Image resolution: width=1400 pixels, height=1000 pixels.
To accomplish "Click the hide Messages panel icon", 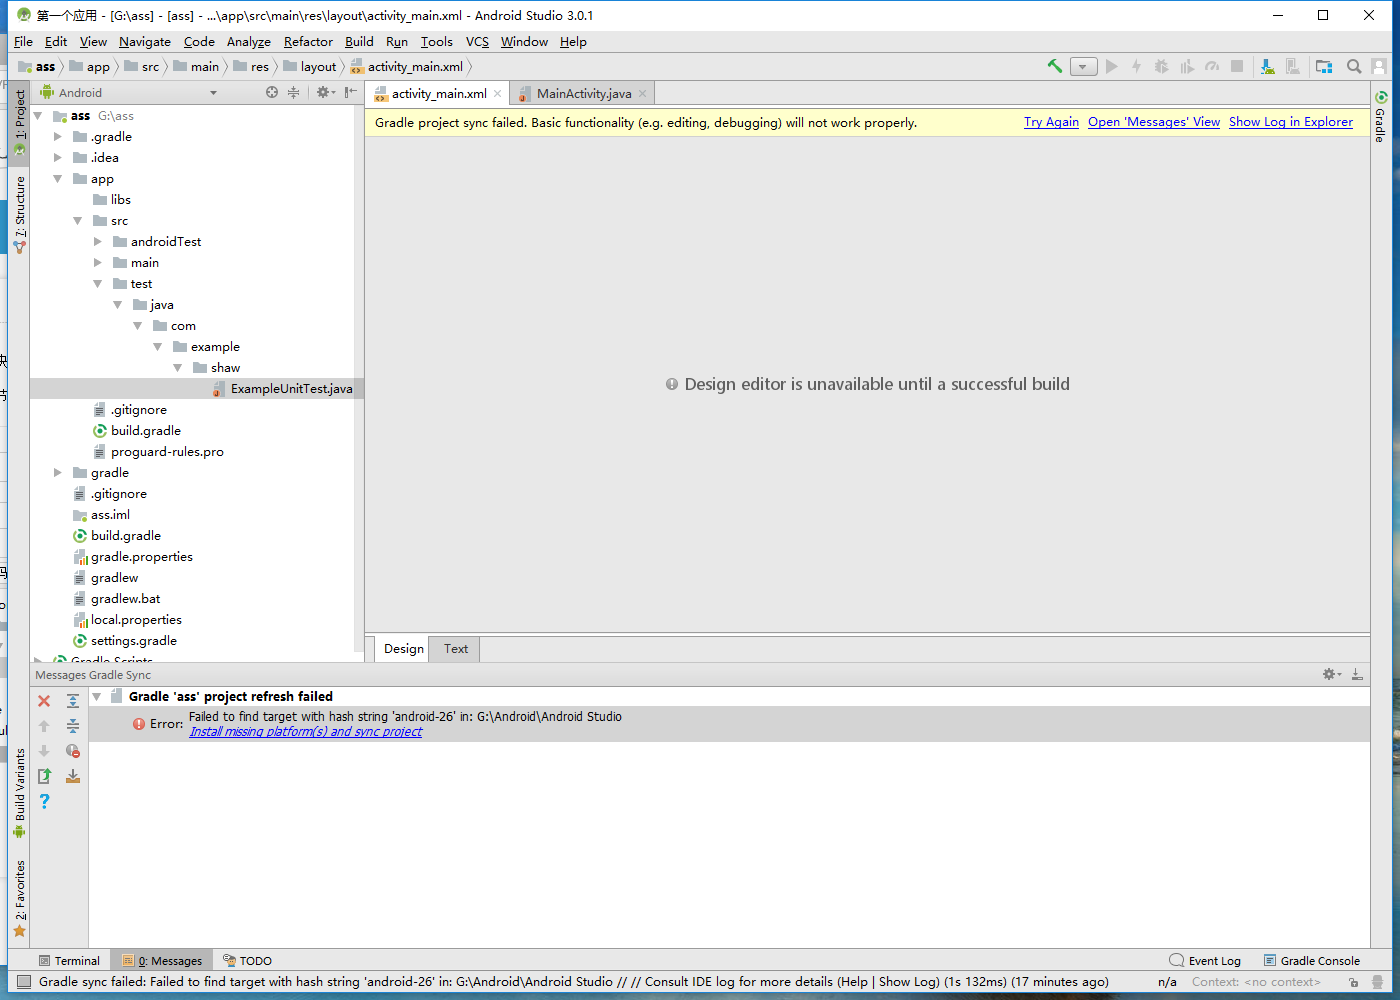I will (1357, 674).
